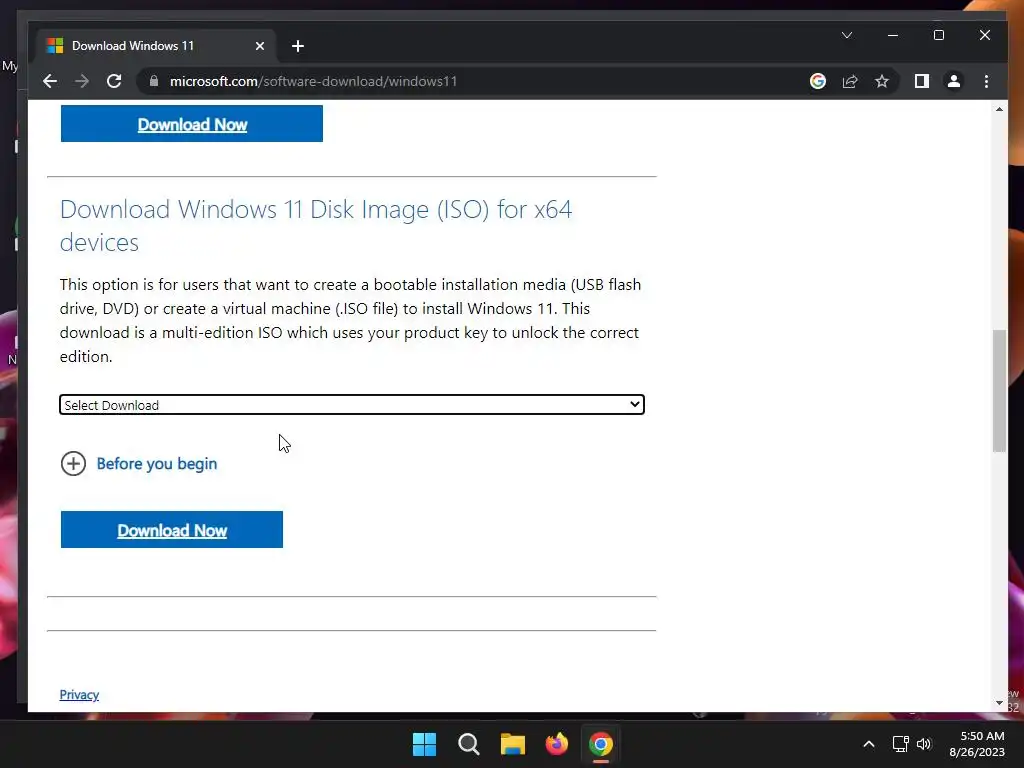Click the ISO for x64 devices heading
1024x768 pixels.
tap(316, 225)
